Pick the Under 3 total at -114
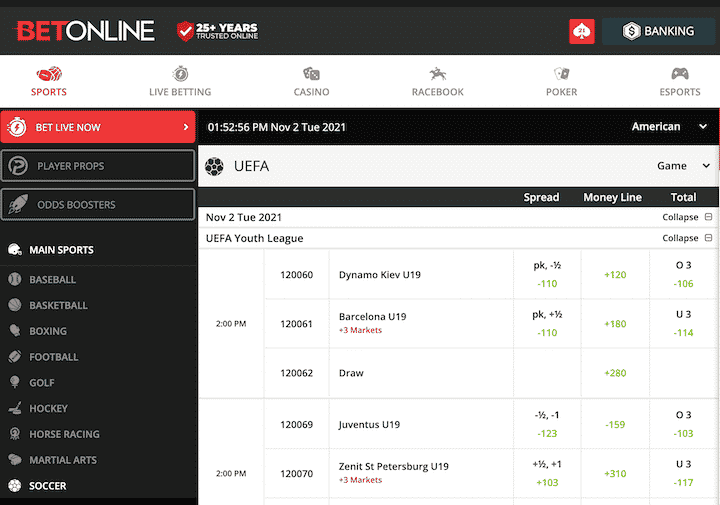Image resolution: width=720 pixels, height=505 pixels. 683,324
